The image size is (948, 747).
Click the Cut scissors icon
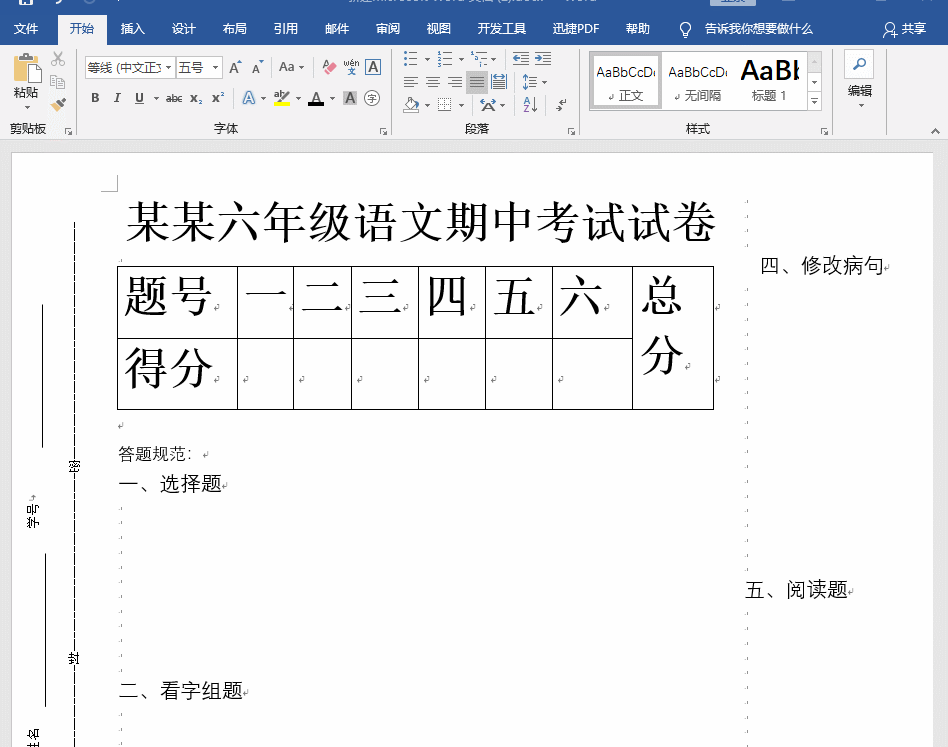58,59
